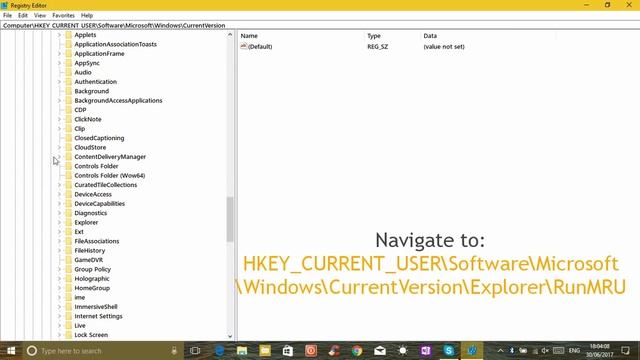Open the Help menu

pos(87,16)
